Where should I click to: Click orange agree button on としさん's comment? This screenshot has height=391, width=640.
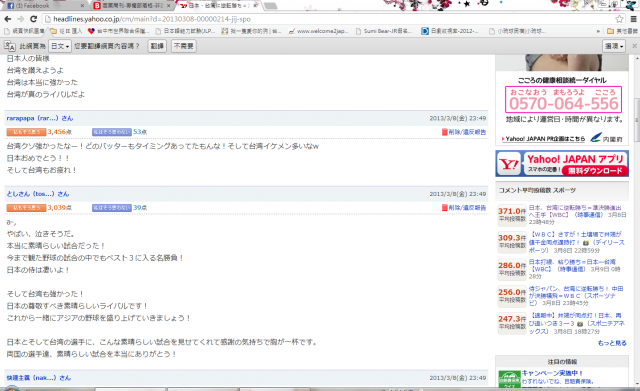pos(26,207)
